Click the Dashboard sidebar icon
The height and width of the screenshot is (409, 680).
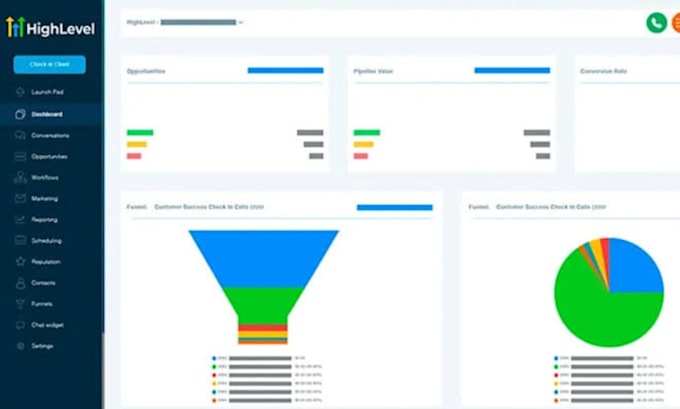(20, 114)
